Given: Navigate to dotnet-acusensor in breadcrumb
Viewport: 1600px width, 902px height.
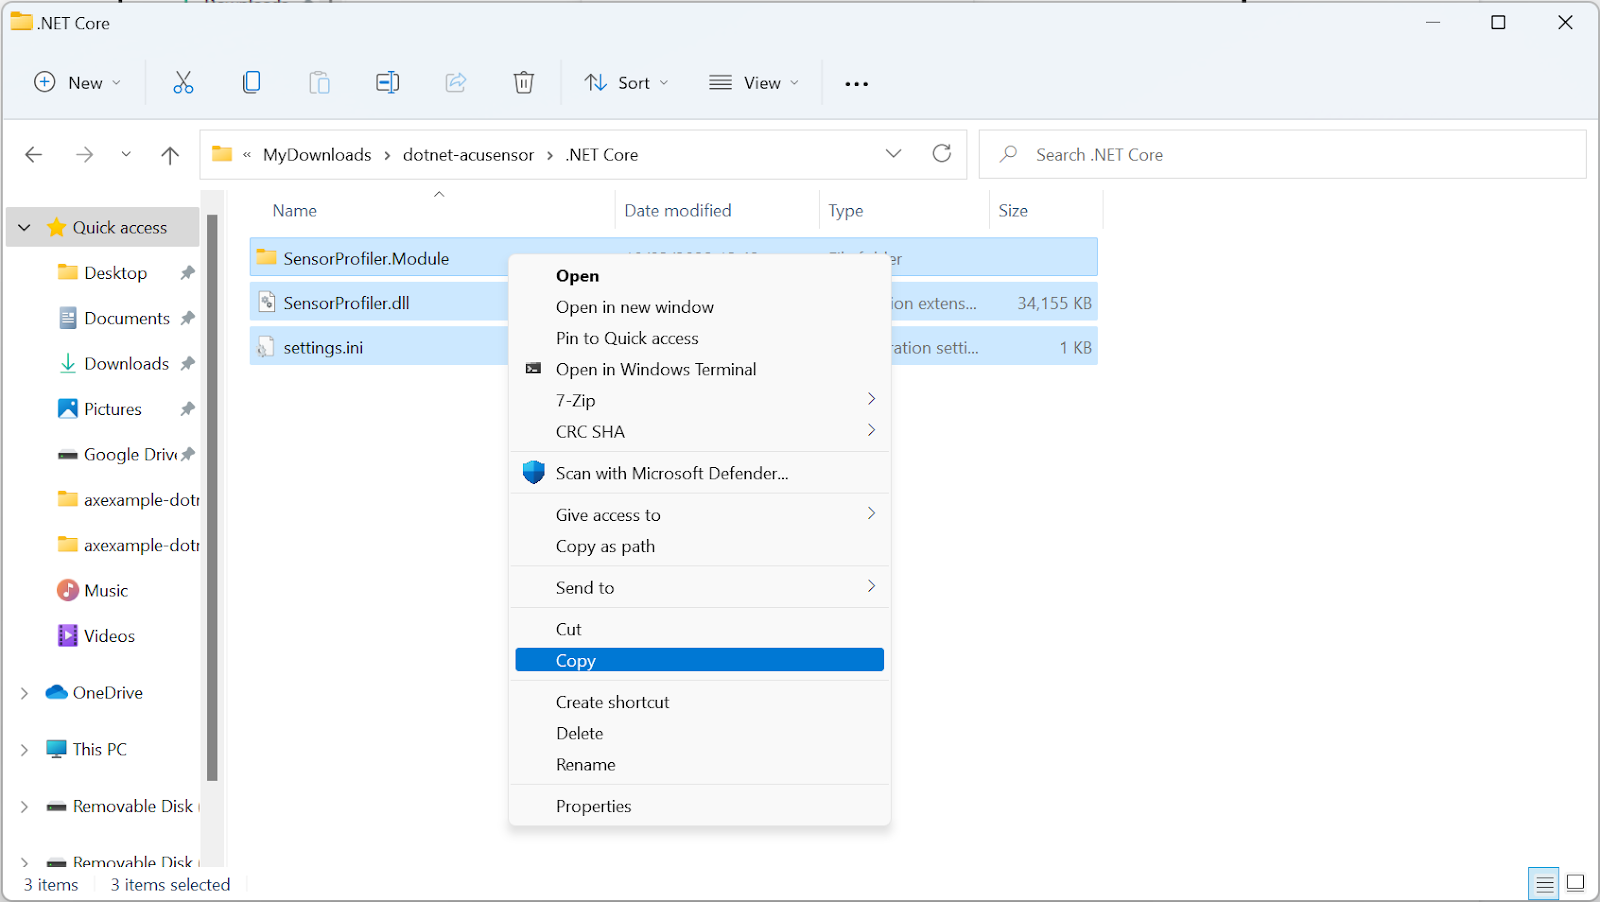Looking at the screenshot, I should pyautogui.click(x=468, y=155).
